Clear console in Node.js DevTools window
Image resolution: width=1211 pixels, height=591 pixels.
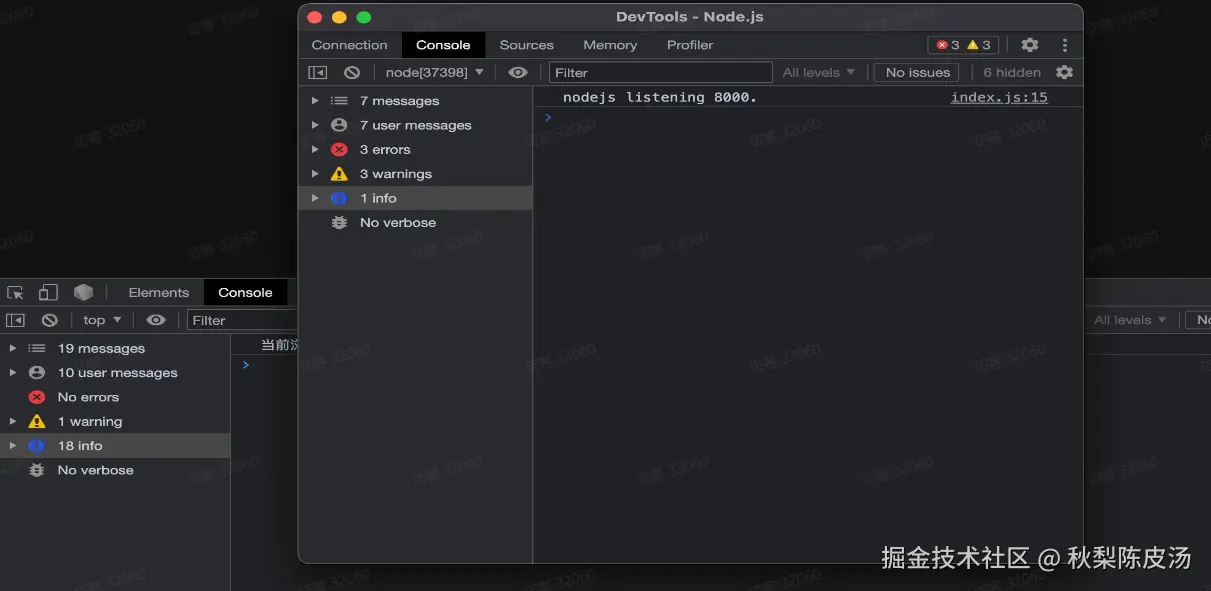(352, 72)
